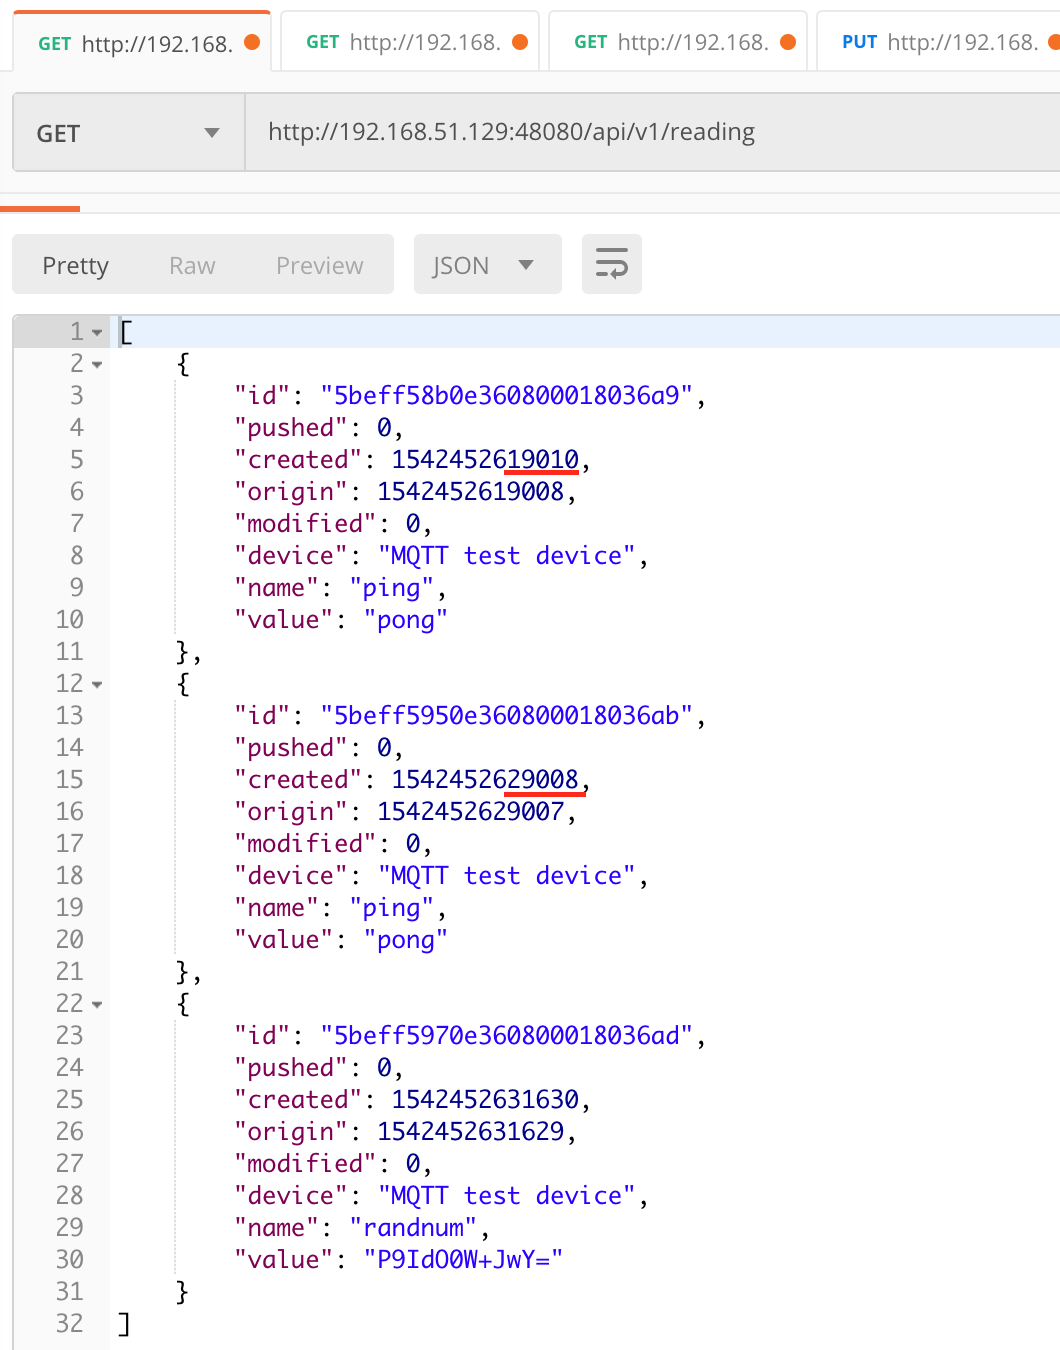Click the "pong" value on line 20
This screenshot has width=1060, height=1350.
(406, 940)
